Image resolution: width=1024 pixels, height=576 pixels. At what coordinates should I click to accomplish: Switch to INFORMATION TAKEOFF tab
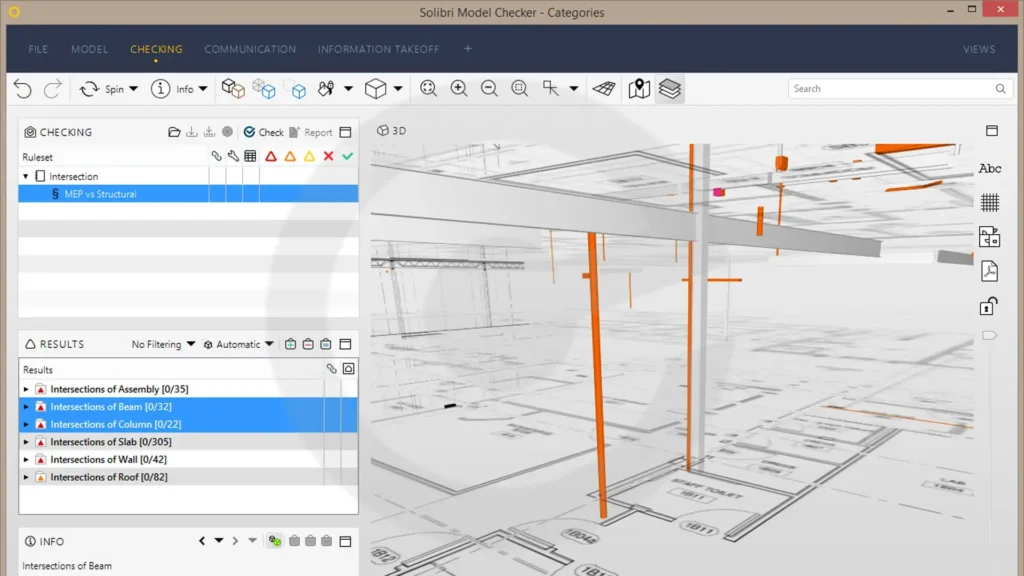pyautogui.click(x=379, y=49)
